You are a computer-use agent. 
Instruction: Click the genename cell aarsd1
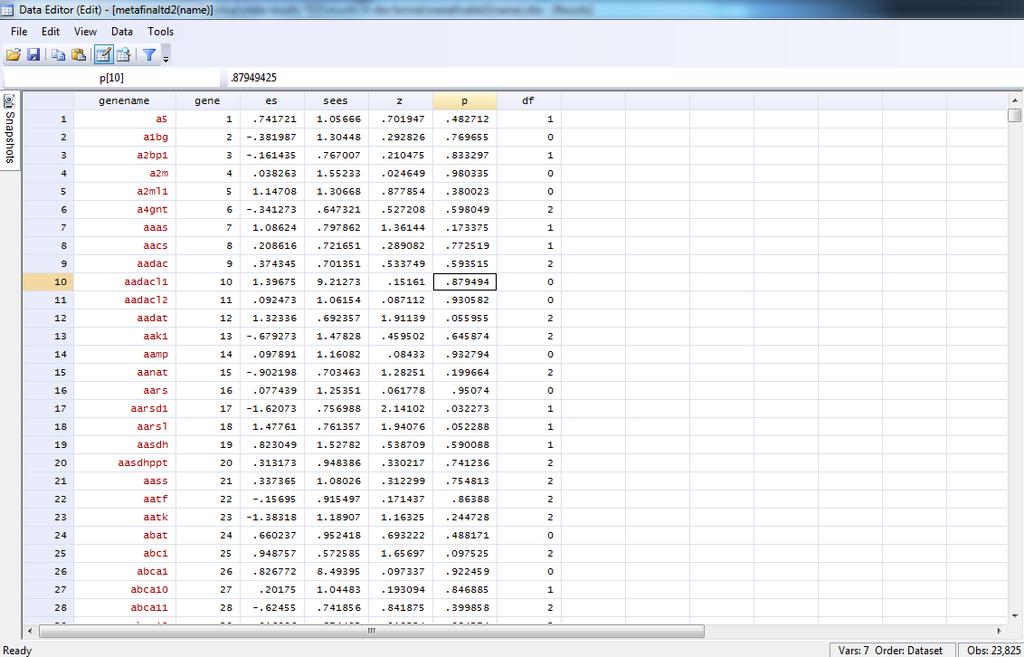[x=125, y=409]
